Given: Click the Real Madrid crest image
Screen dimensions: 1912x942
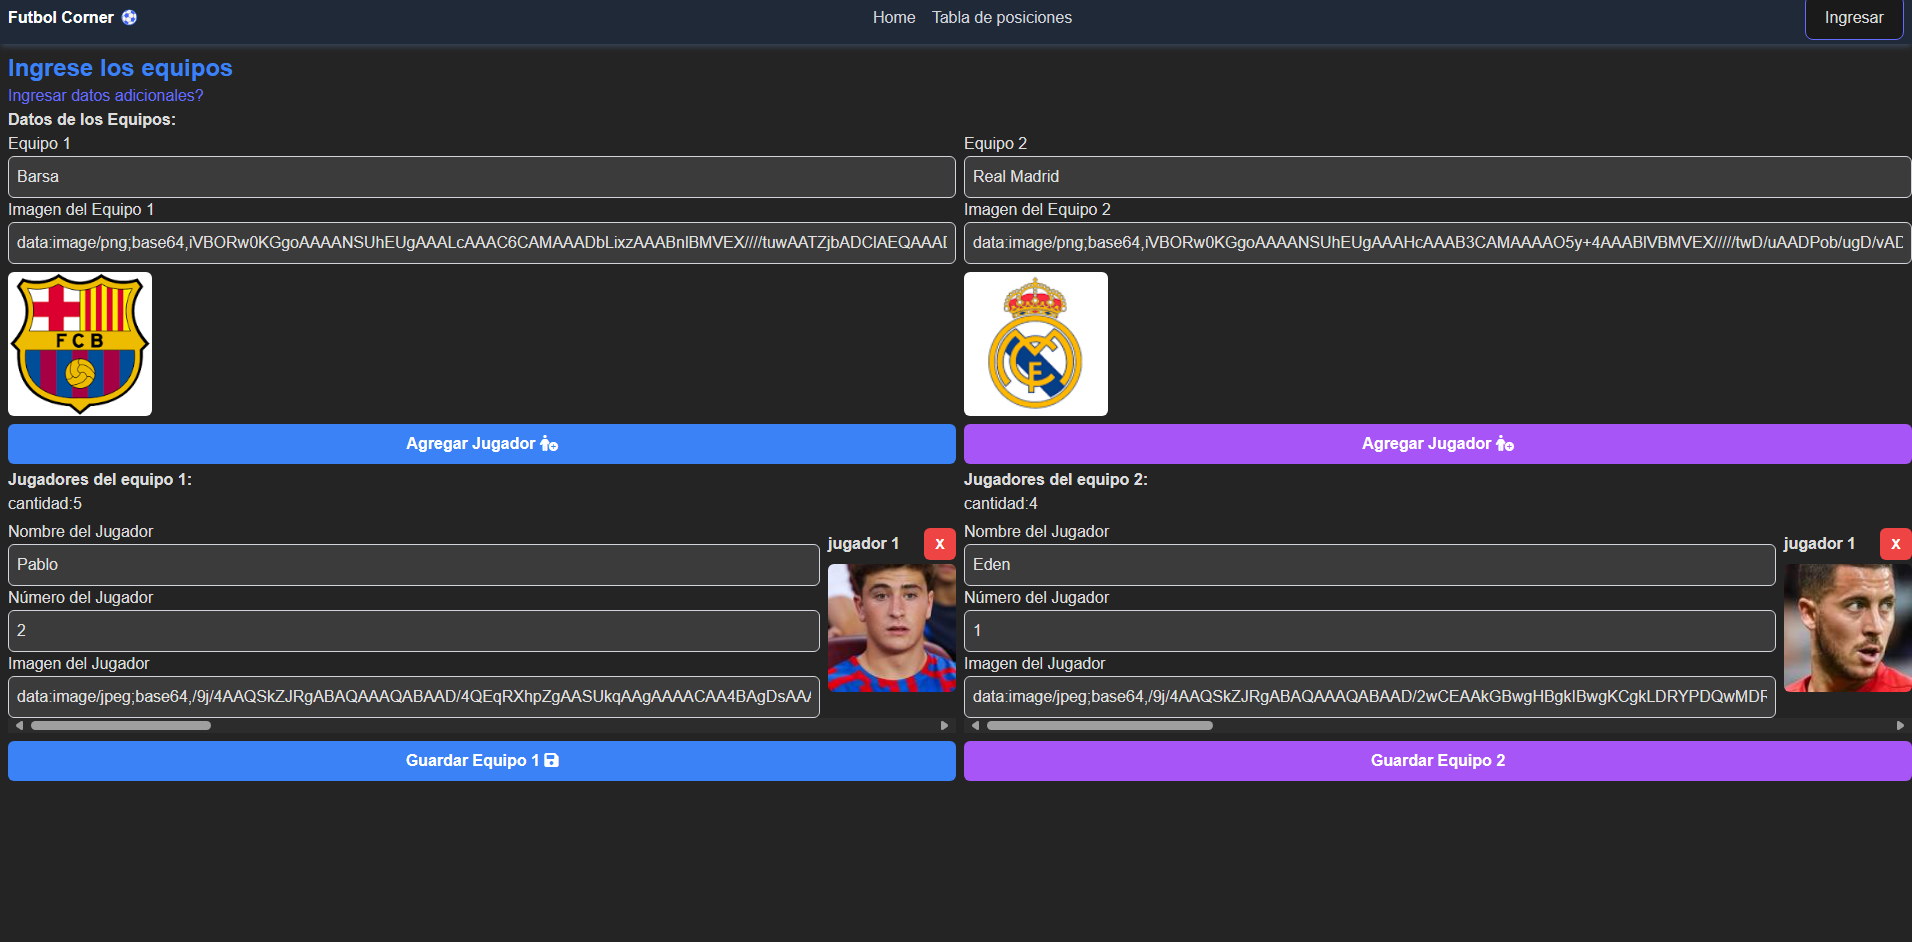Looking at the screenshot, I should pos(1036,344).
